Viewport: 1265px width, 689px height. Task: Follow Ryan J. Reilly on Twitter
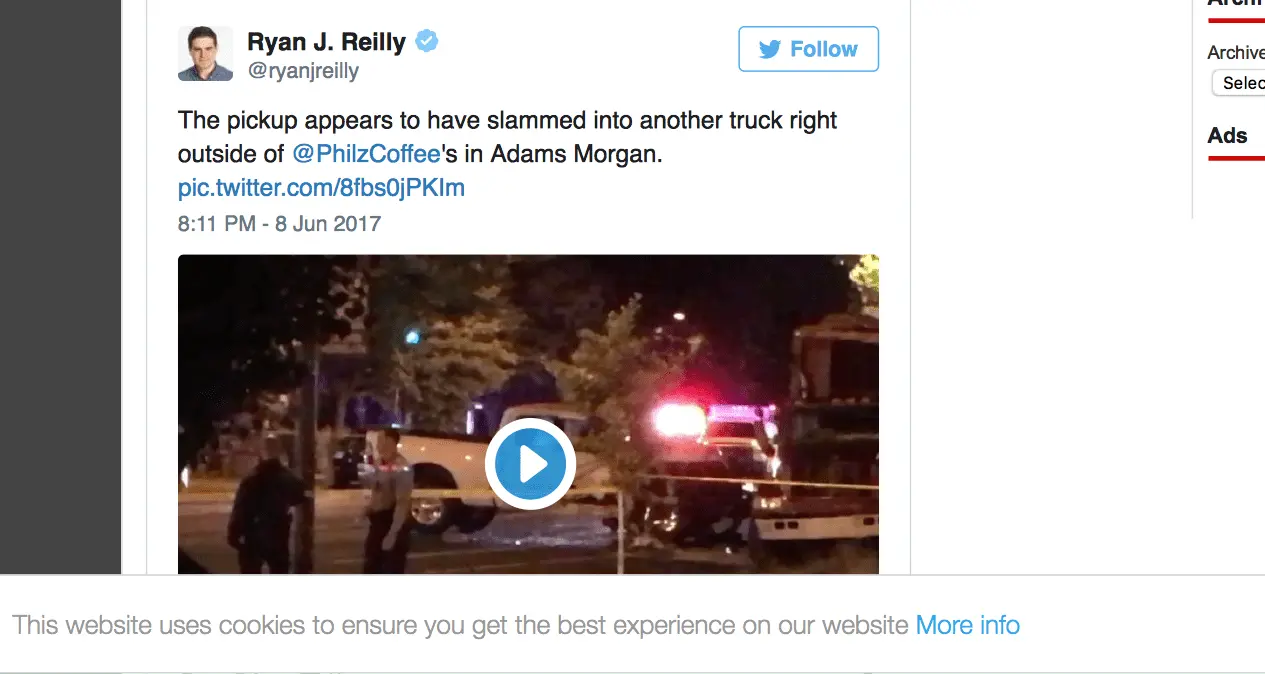(808, 49)
